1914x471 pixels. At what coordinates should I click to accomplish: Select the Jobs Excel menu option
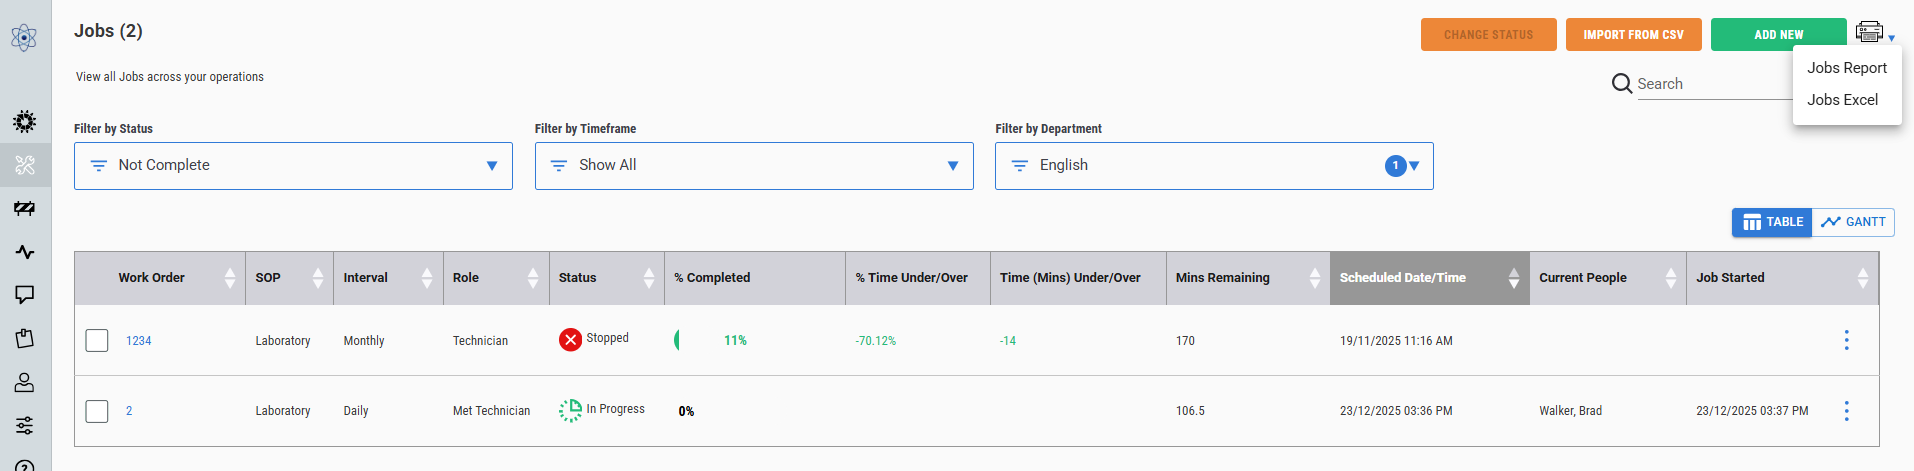click(1842, 100)
